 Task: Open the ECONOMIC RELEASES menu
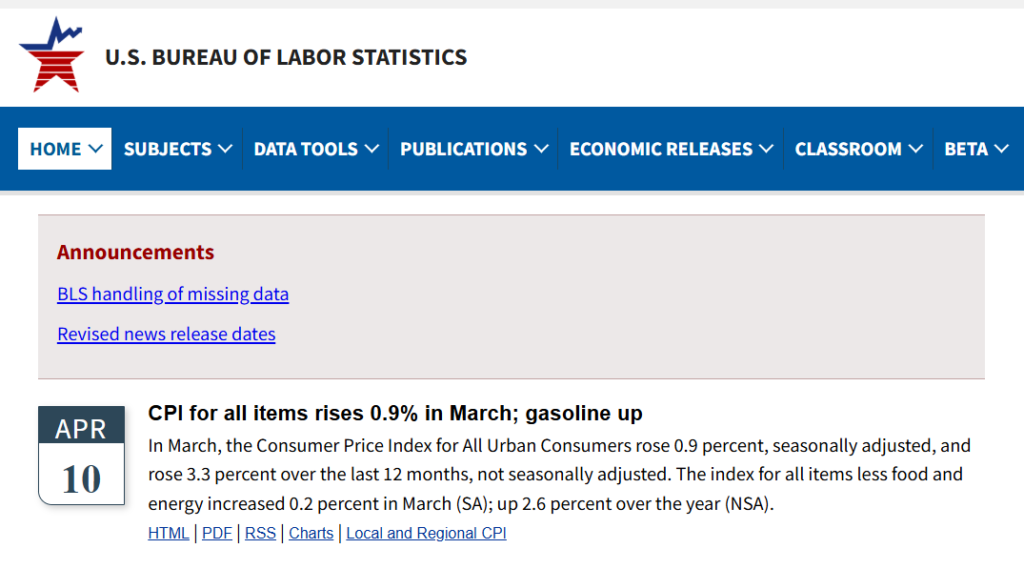671,149
